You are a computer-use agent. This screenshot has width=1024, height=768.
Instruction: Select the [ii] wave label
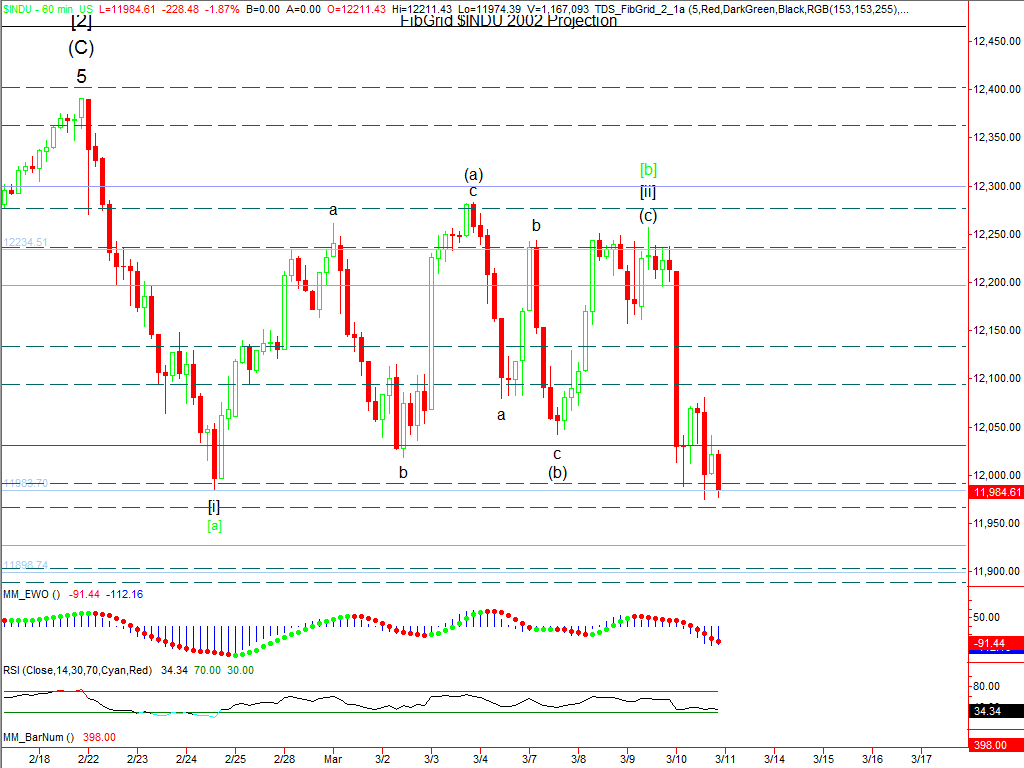point(648,192)
